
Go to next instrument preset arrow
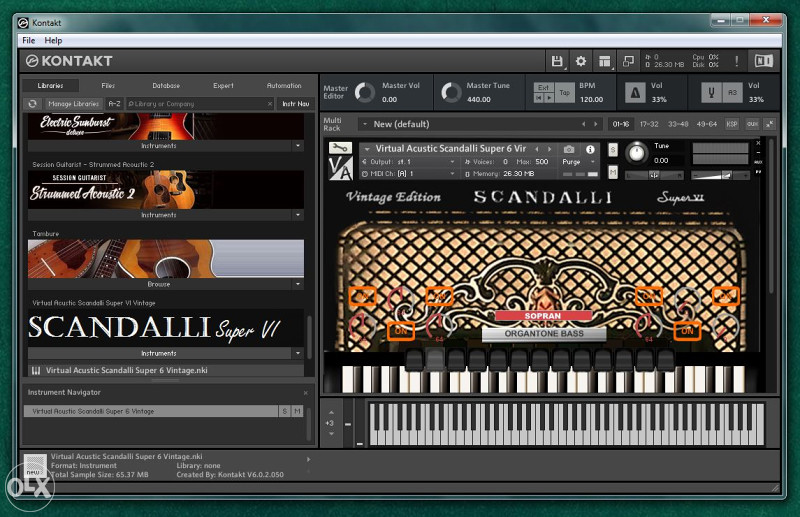click(x=549, y=149)
